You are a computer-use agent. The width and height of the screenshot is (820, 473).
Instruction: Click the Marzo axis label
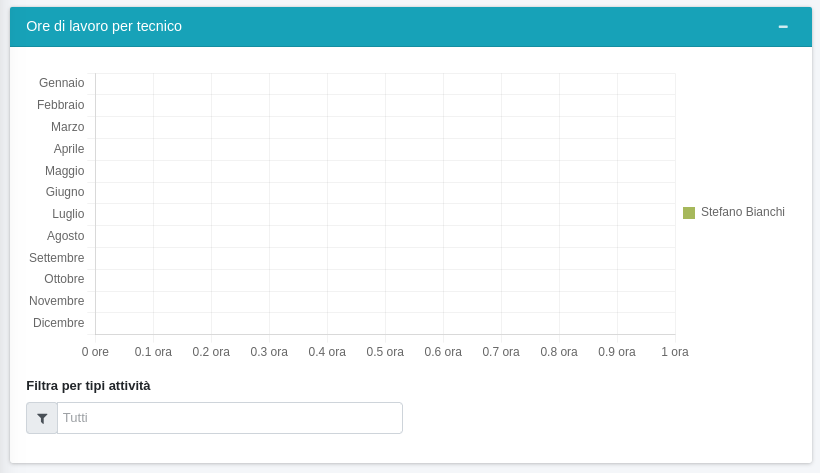click(68, 127)
